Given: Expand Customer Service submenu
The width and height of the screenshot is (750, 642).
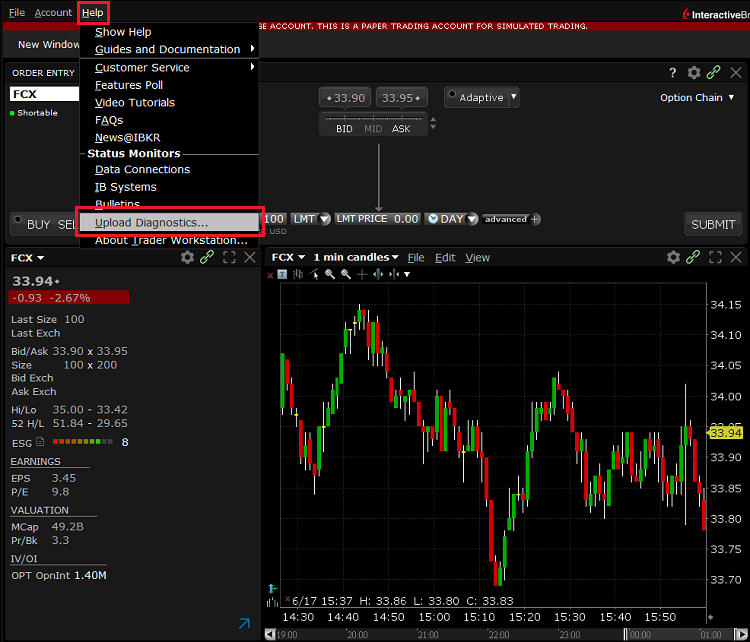Looking at the screenshot, I should (169, 67).
